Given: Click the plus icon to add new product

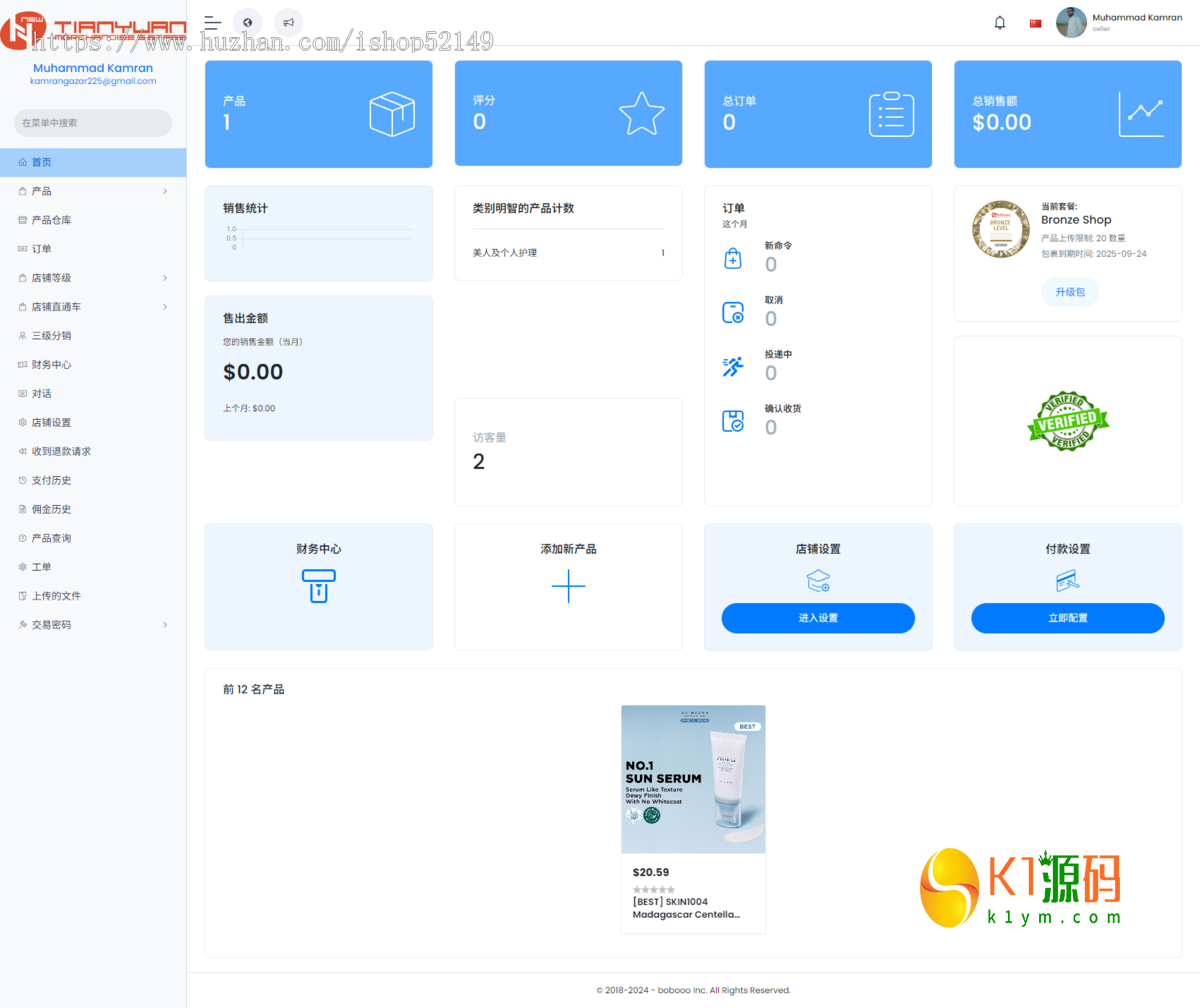Looking at the screenshot, I should coord(568,586).
